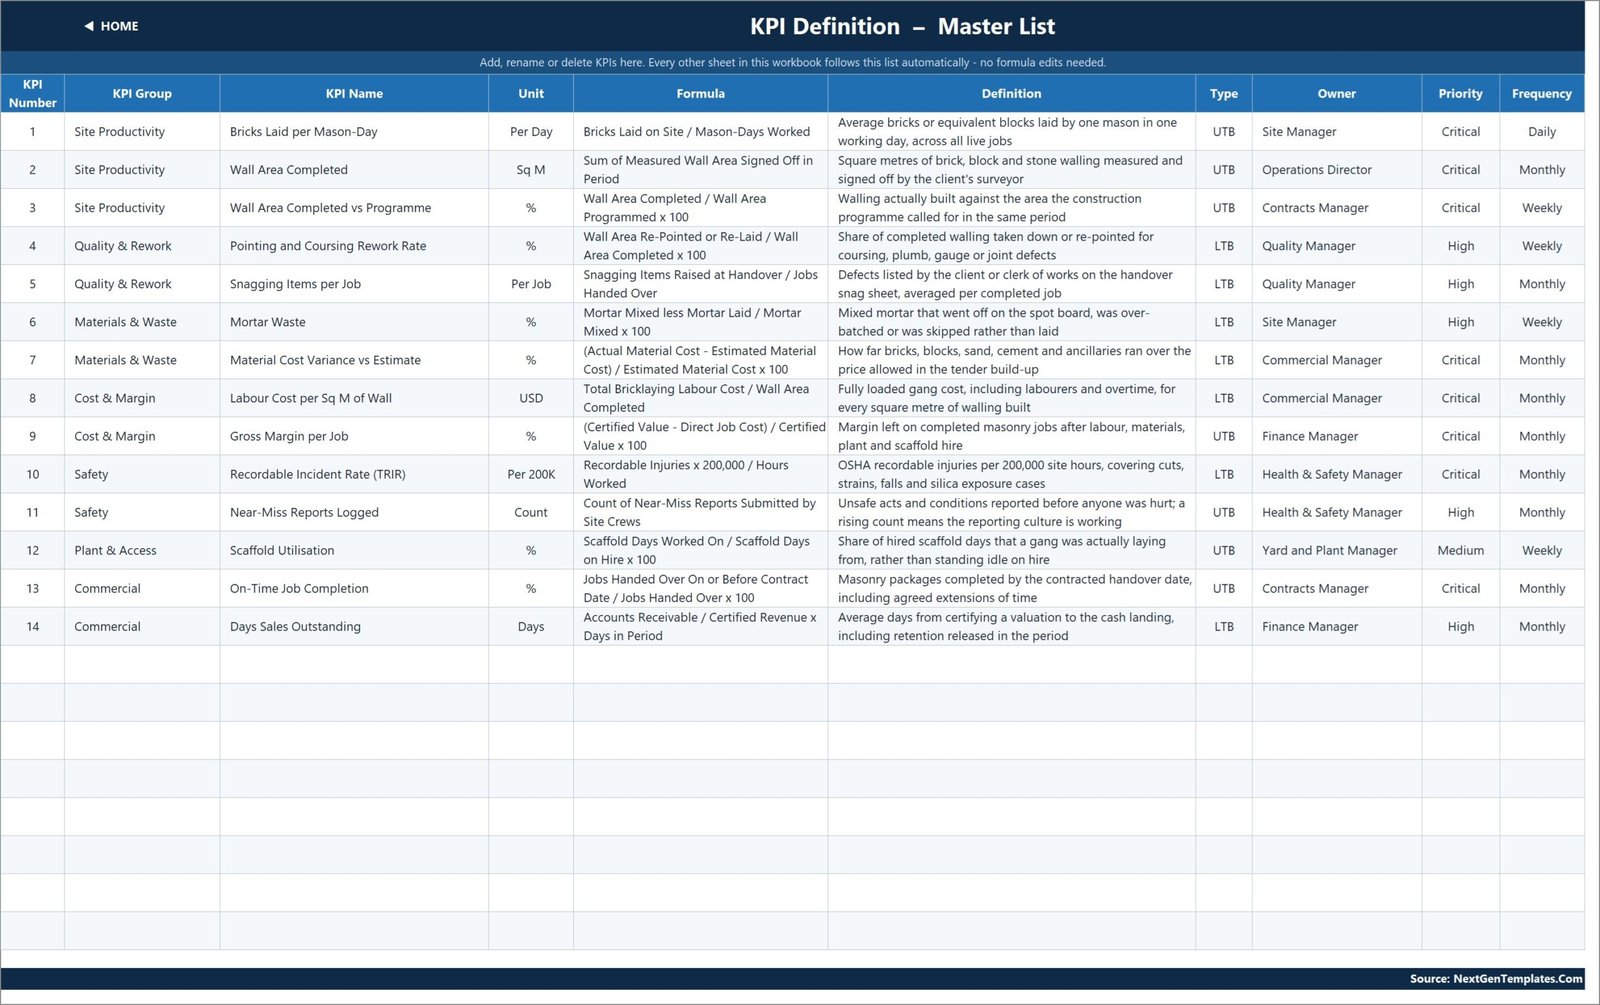Image resolution: width=1600 pixels, height=1005 pixels.
Task: Select the Owner column header
Action: tap(1336, 93)
